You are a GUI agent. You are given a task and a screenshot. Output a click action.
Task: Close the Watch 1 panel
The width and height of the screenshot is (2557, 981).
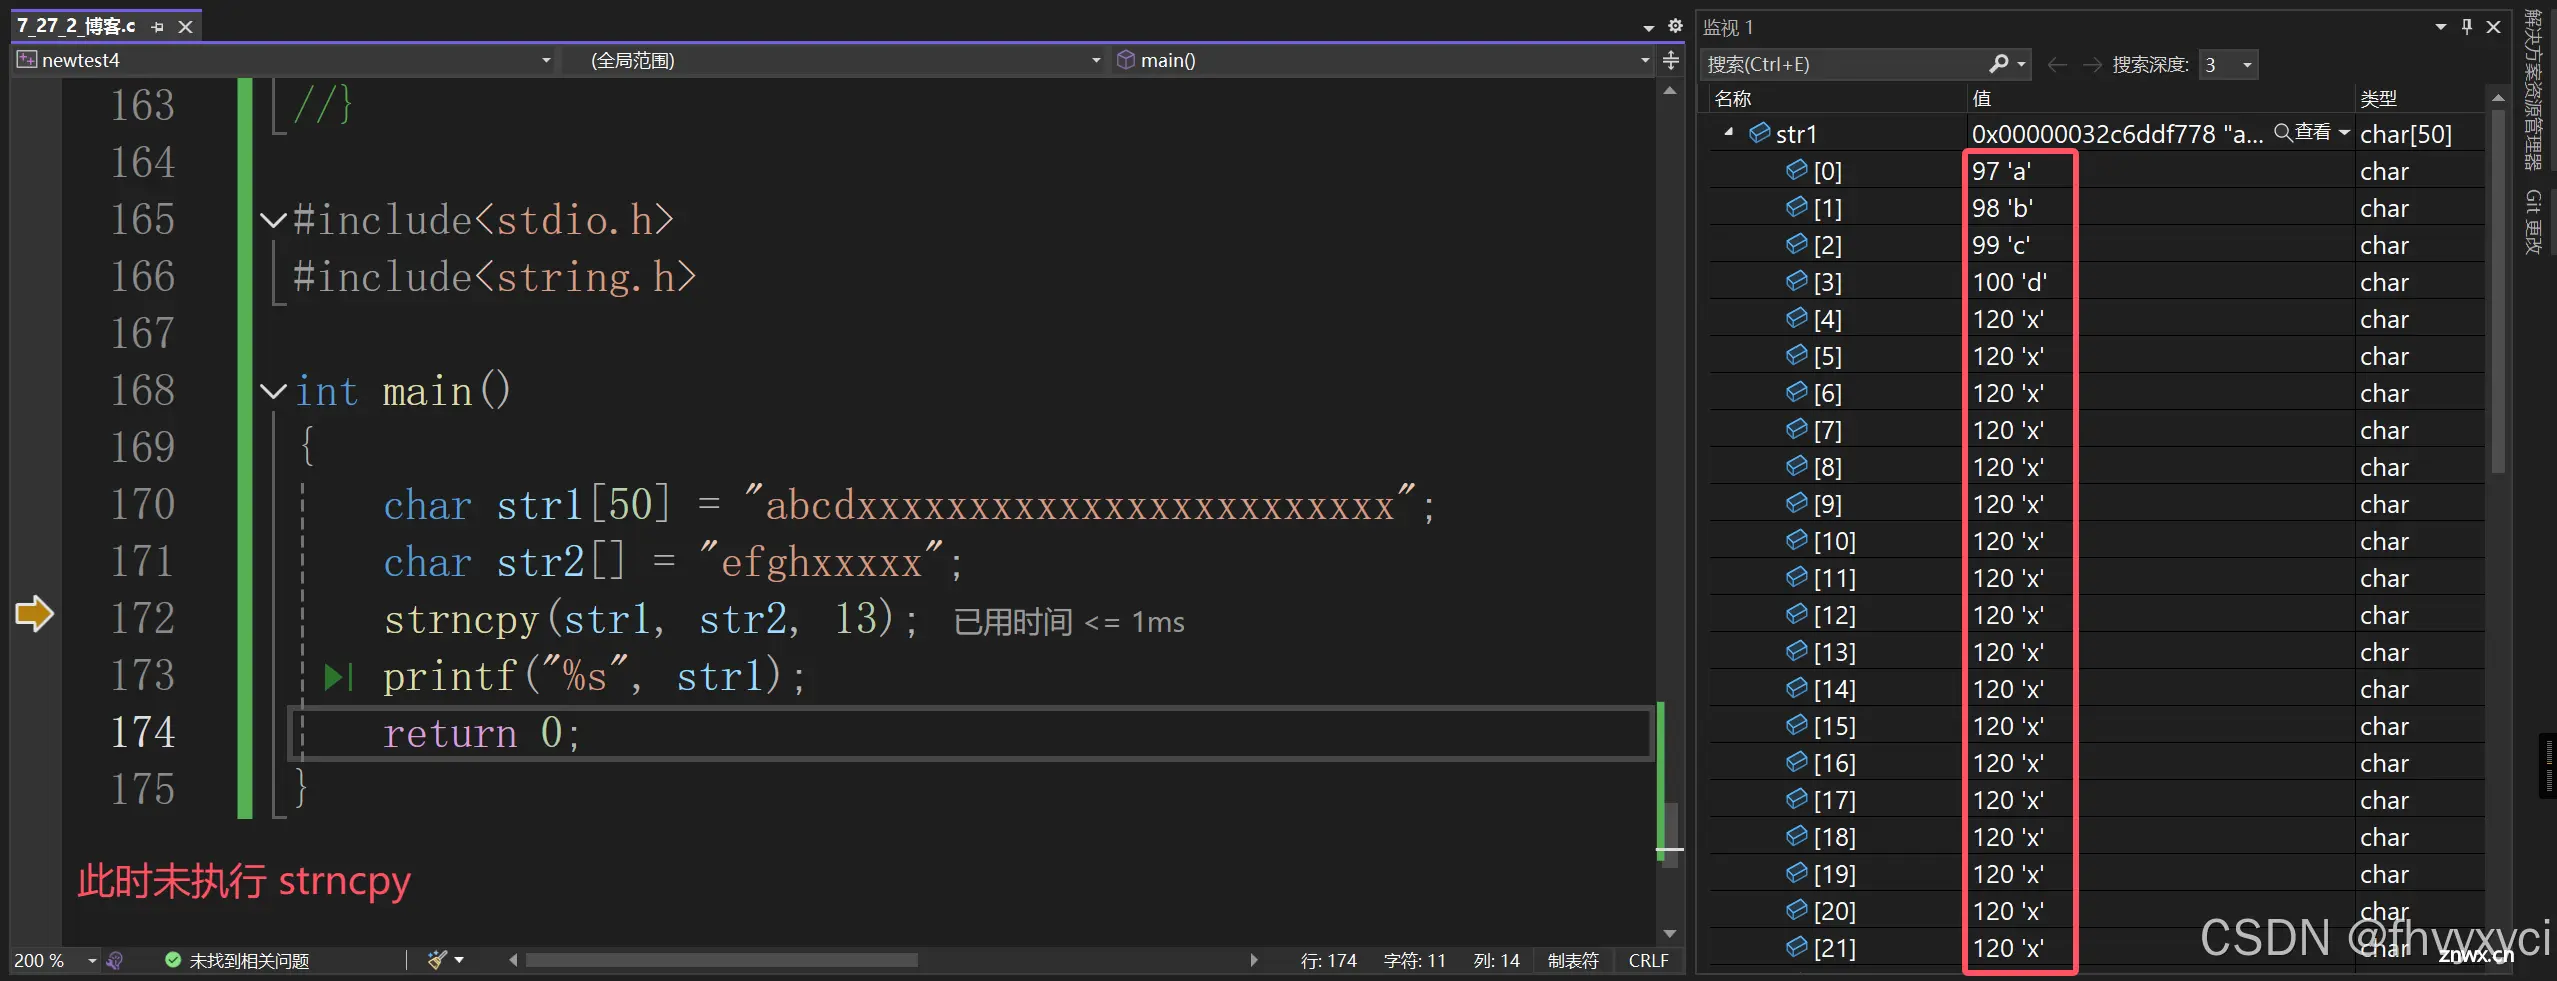2494,27
